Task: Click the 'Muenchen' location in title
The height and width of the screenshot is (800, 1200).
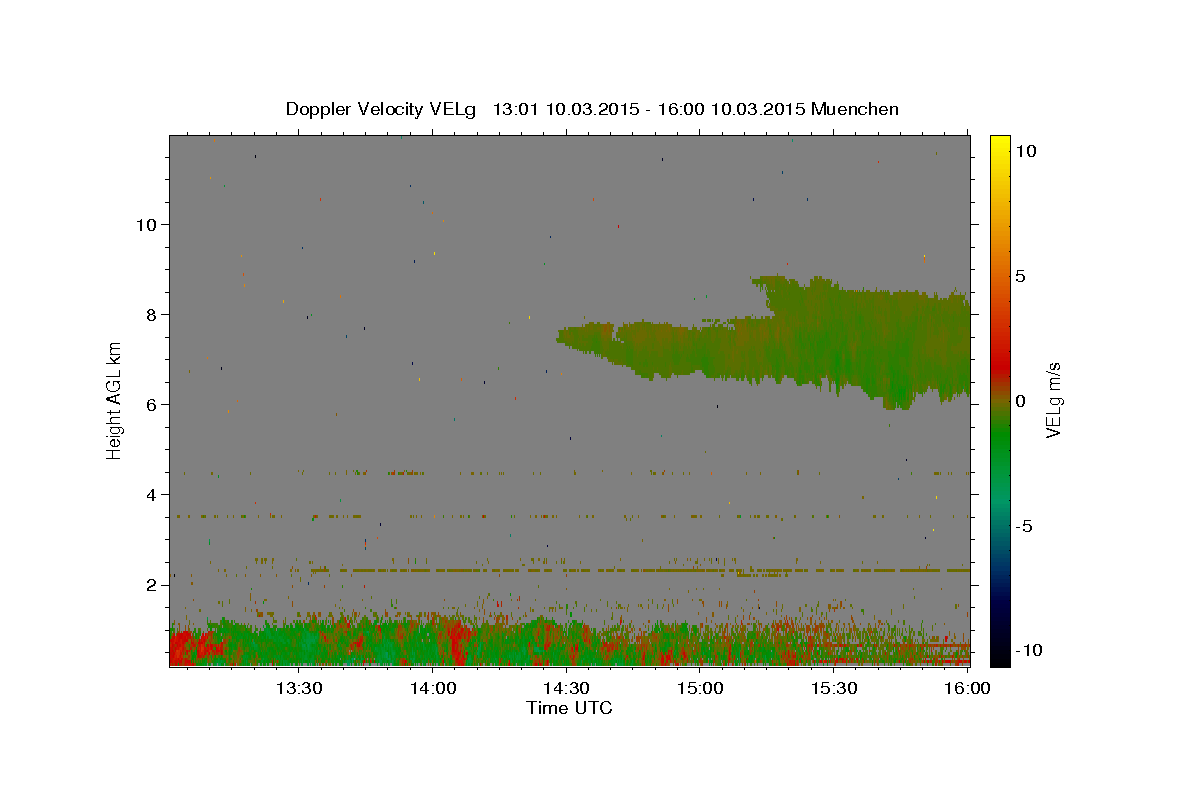Action: pyautogui.click(x=855, y=109)
